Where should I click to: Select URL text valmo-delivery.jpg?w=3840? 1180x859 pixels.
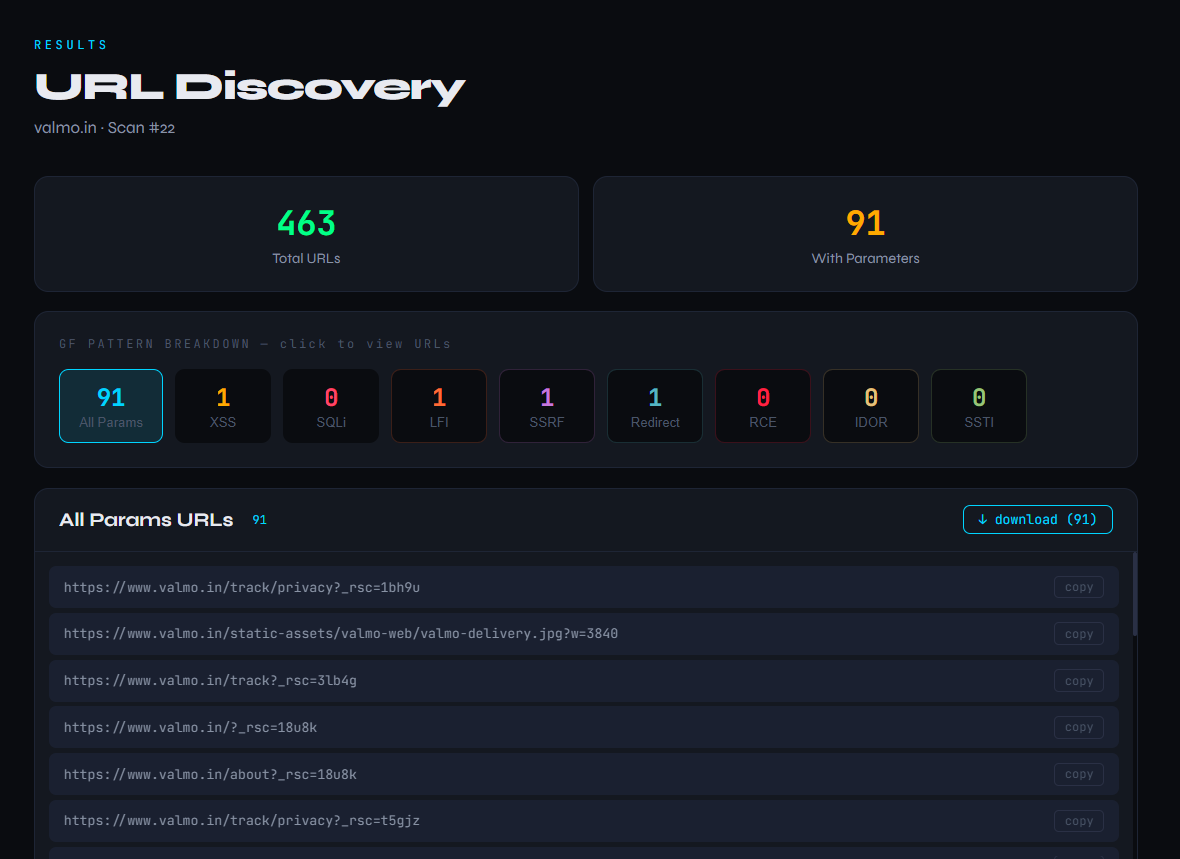click(x=341, y=634)
